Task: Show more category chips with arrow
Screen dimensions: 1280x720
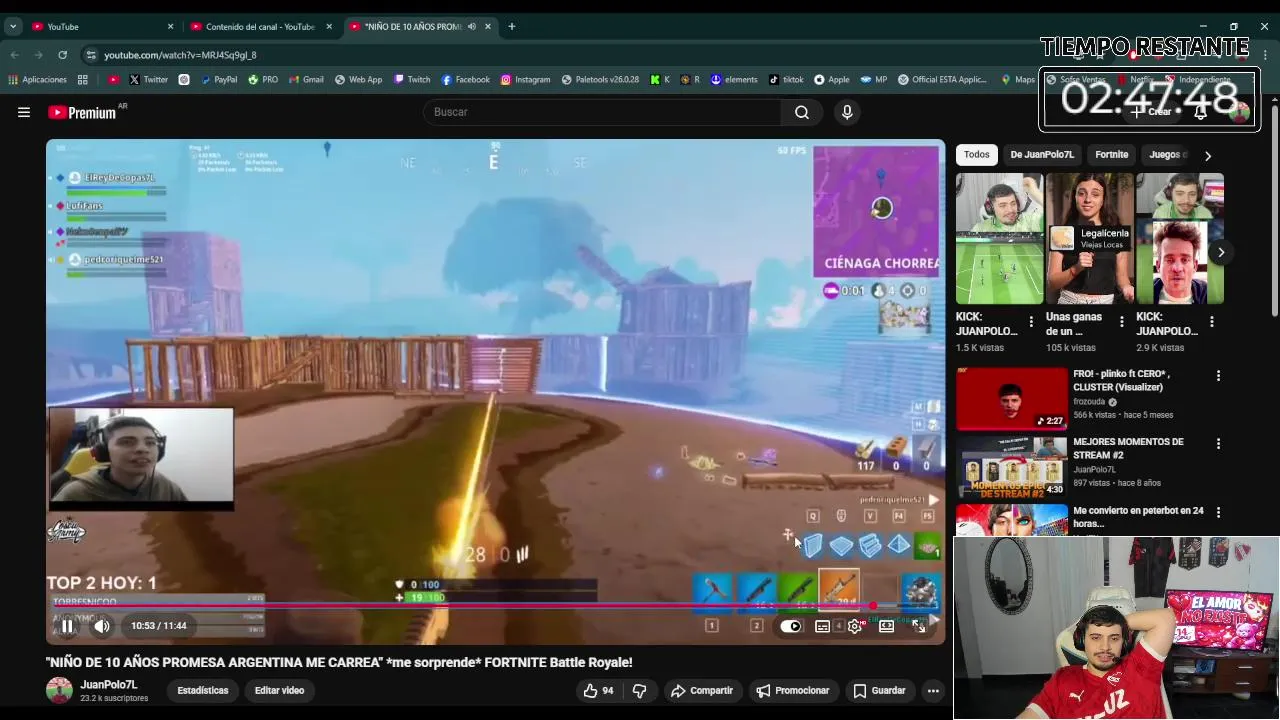Action: pyautogui.click(x=1207, y=155)
